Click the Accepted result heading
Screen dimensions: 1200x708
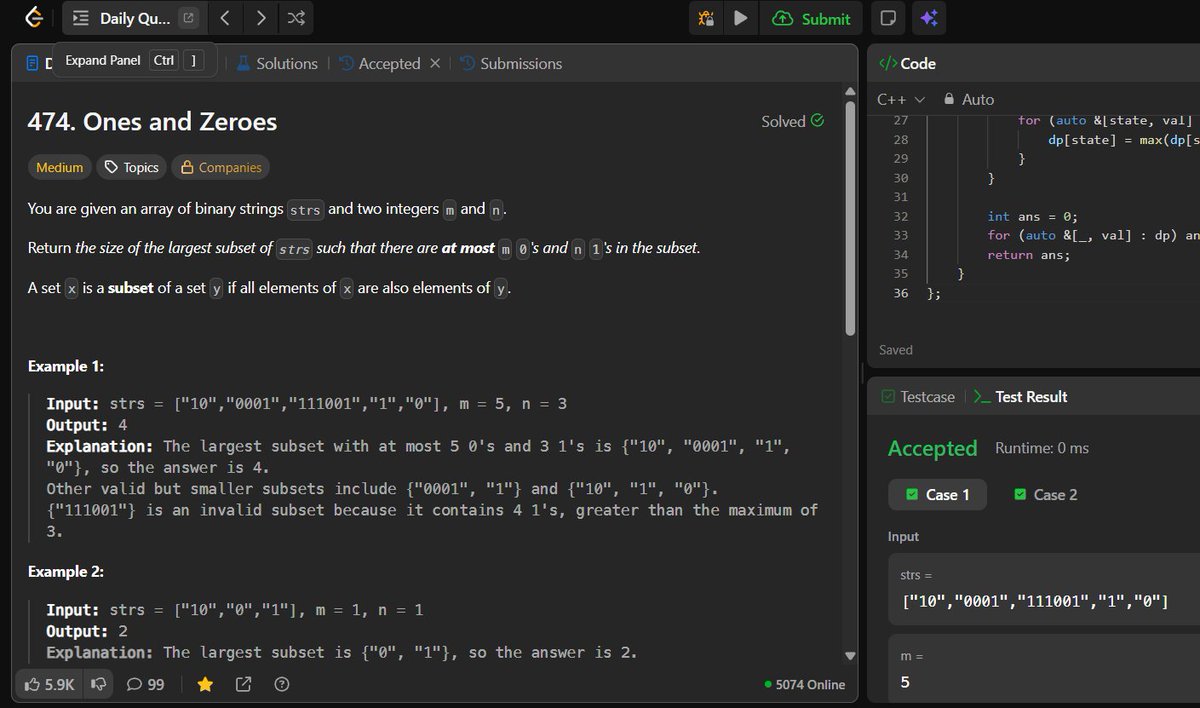point(932,448)
